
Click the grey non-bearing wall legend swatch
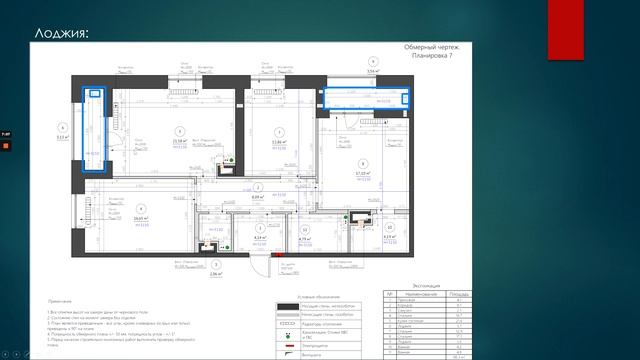(x=288, y=315)
